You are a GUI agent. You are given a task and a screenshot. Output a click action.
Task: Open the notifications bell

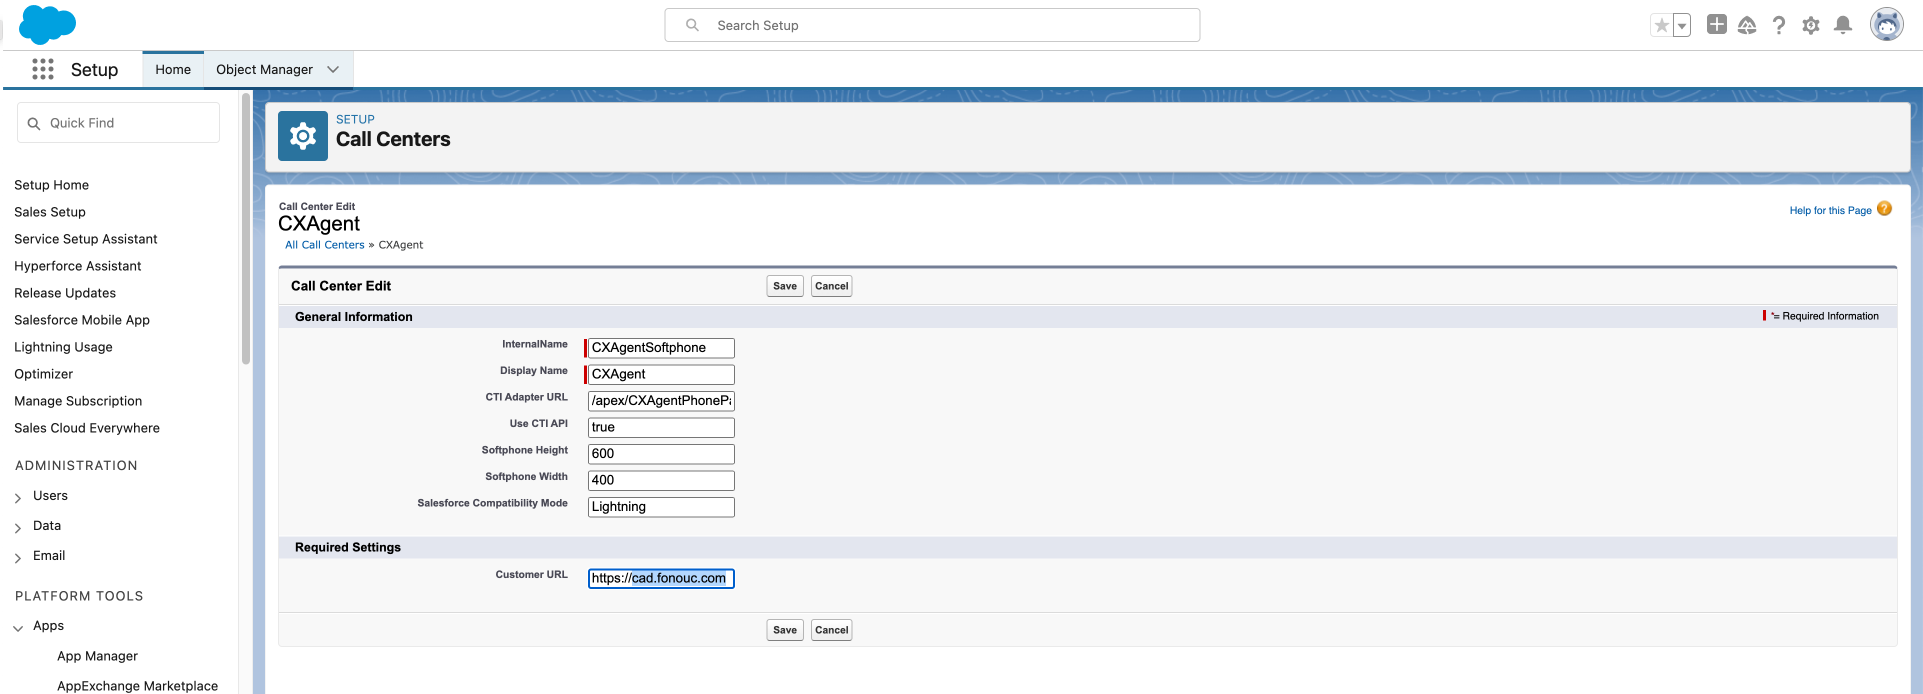point(1843,25)
